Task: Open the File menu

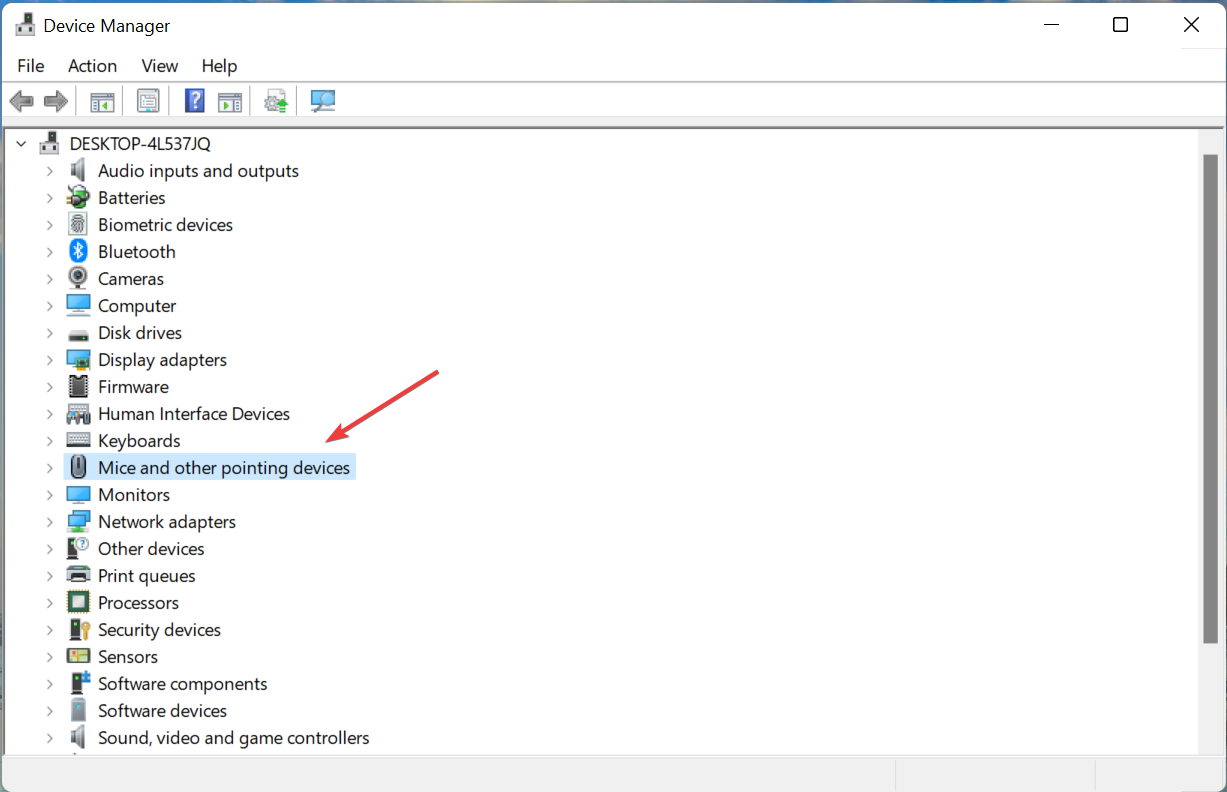Action: [x=30, y=66]
